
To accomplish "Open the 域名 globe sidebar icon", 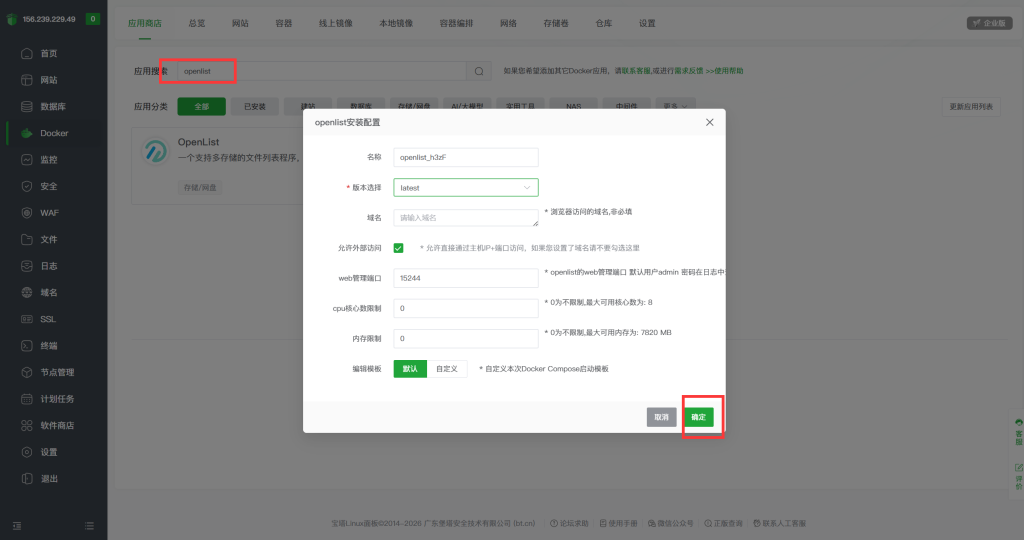I will tap(27, 293).
